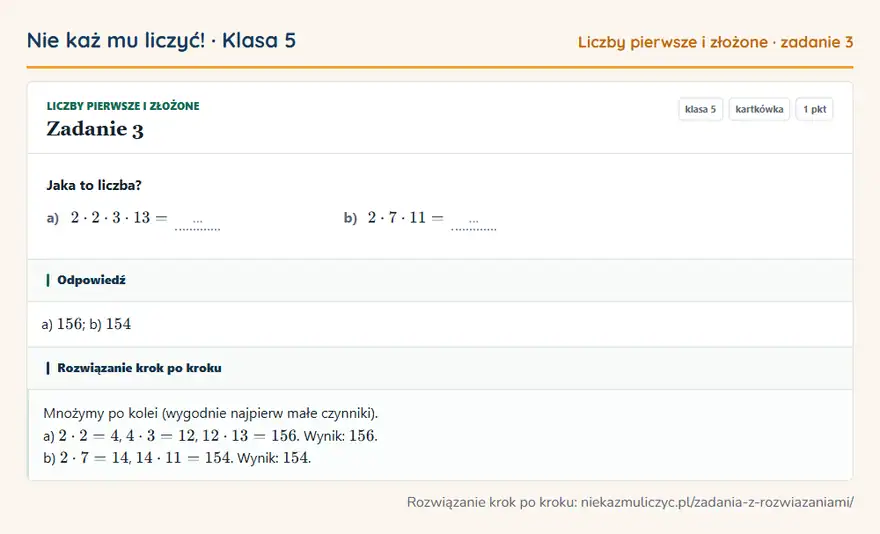Click the sentence 'Mnożymy po kolei (wygodnie najpierw małe czynniki).'
Image resolution: width=880 pixels, height=534 pixels.
coord(210,414)
